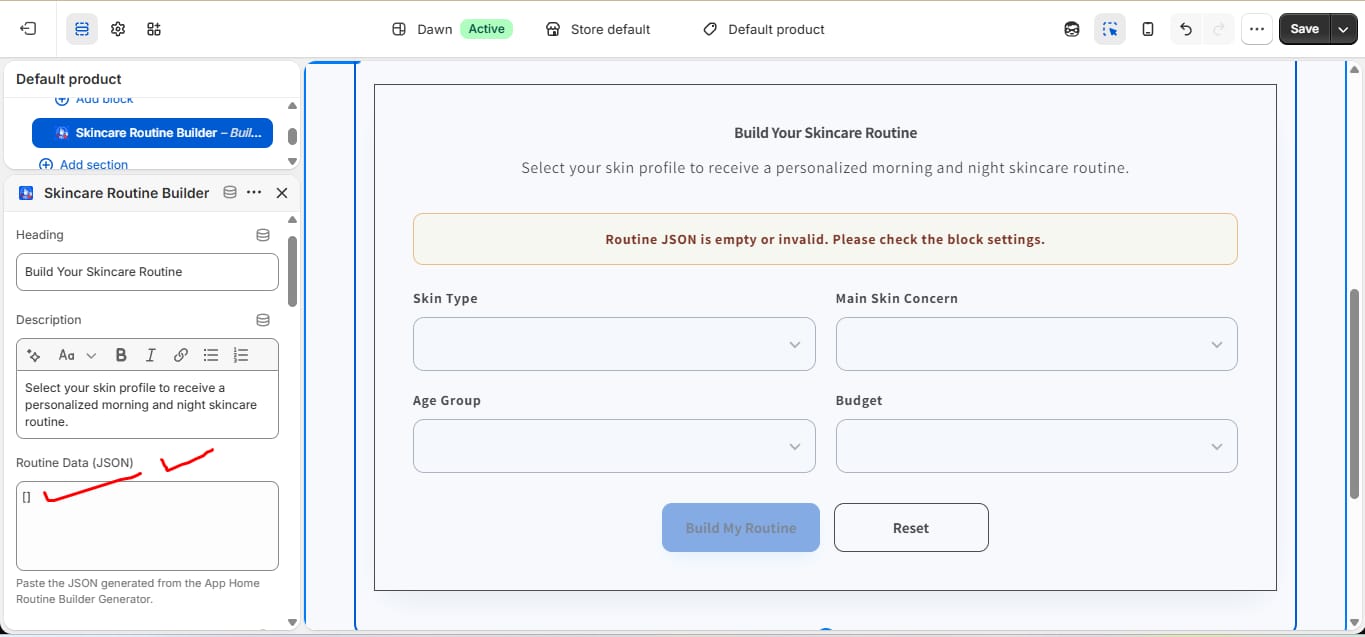The width and height of the screenshot is (1365, 637).
Task: Open the Store default market selector
Action: pyautogui.click(x=598, y=29)
